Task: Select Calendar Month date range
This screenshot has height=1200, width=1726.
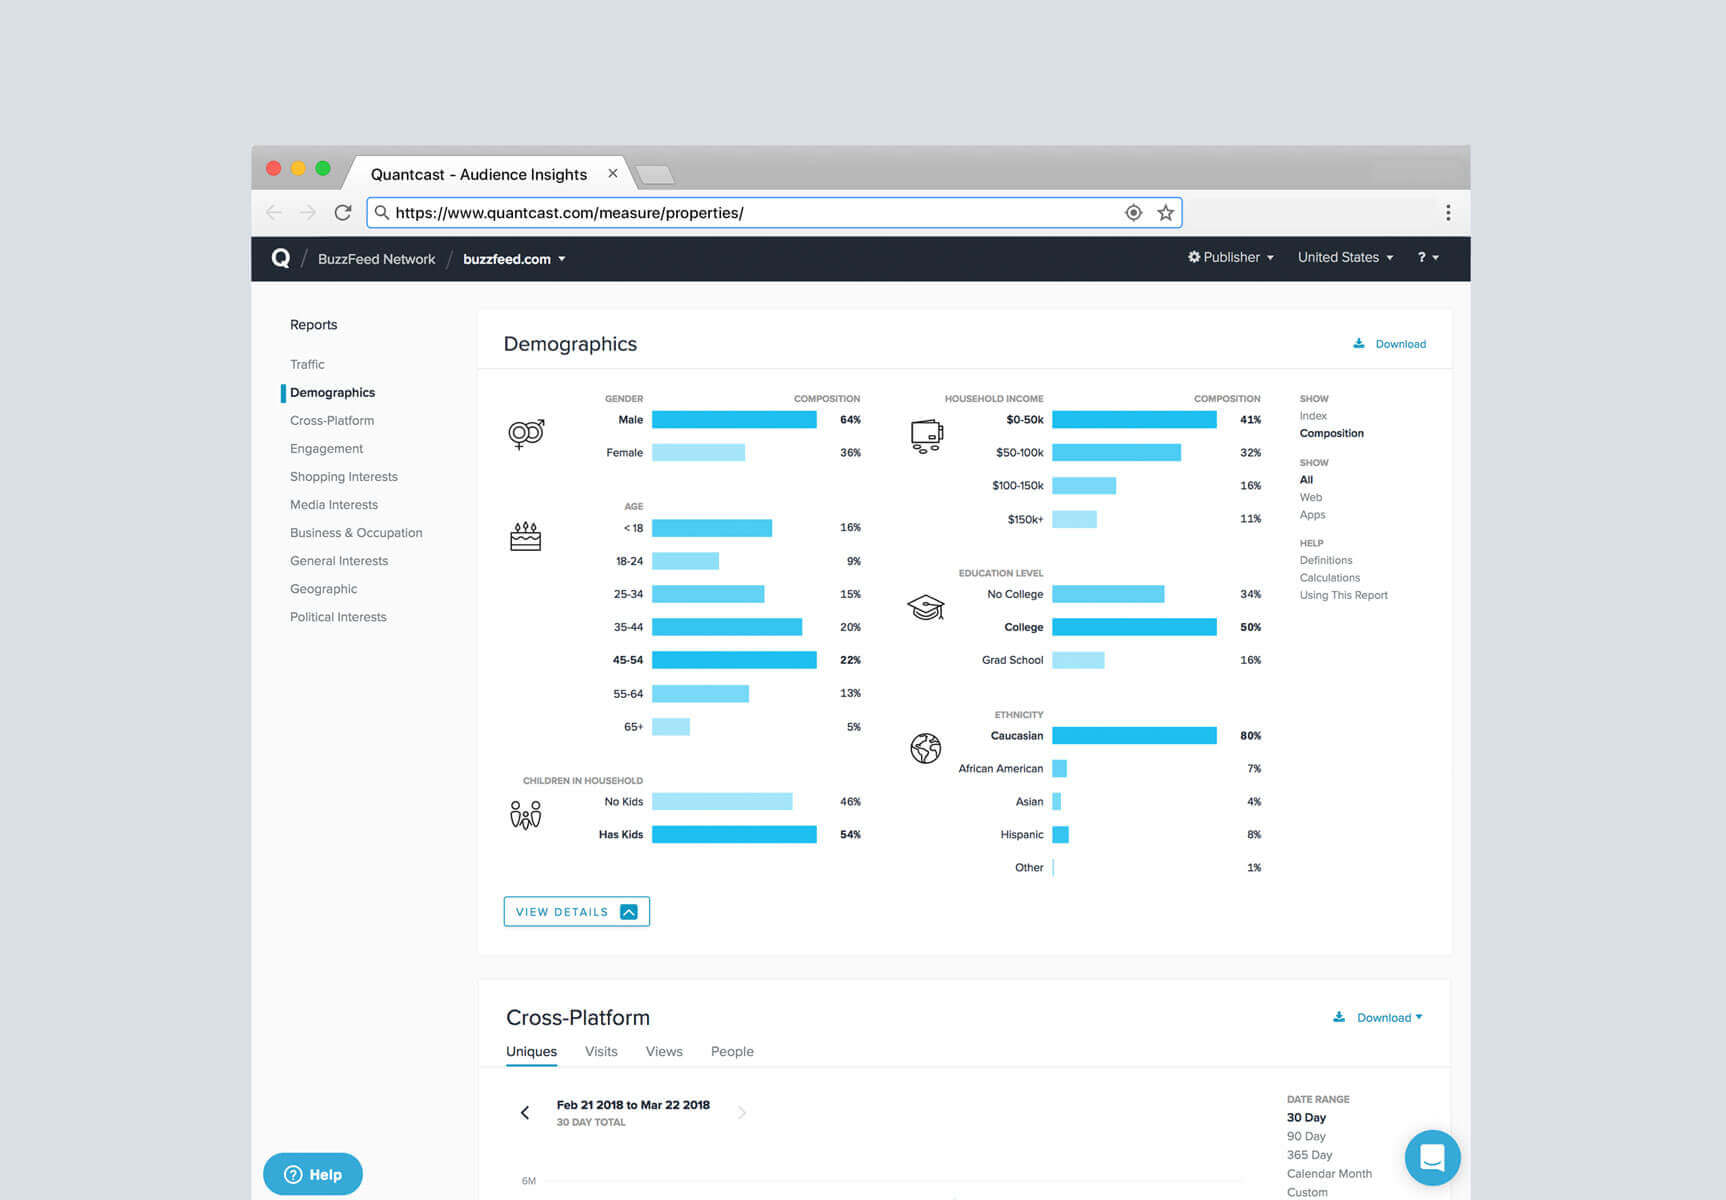Action: coord(1329,1173)
